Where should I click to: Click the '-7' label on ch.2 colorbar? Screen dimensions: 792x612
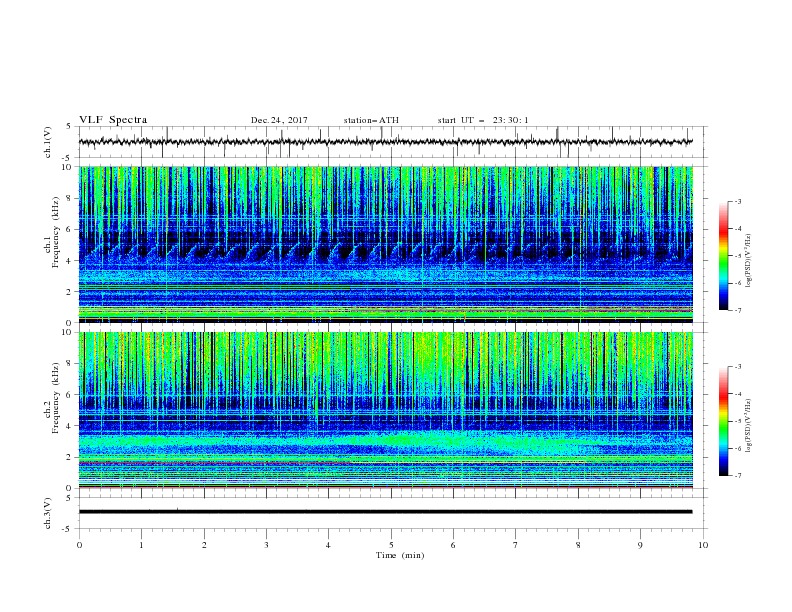click(x=738, y=475)
